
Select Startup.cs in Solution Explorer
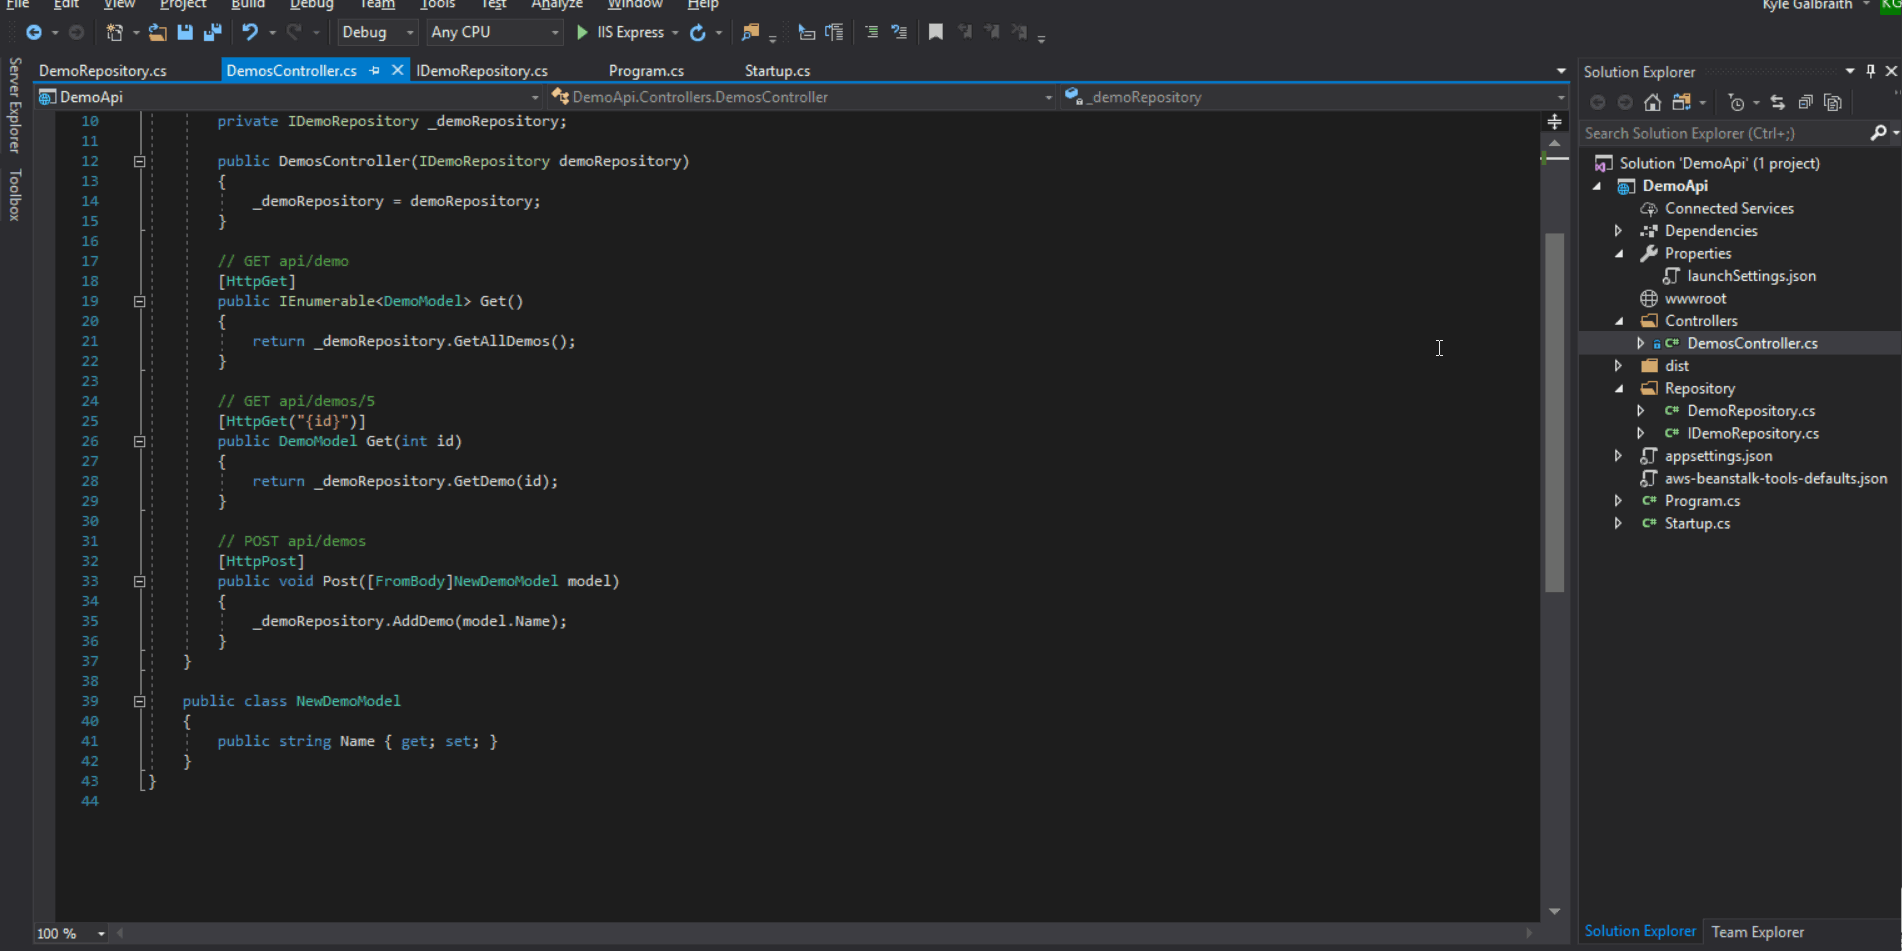pos(1695,522)
